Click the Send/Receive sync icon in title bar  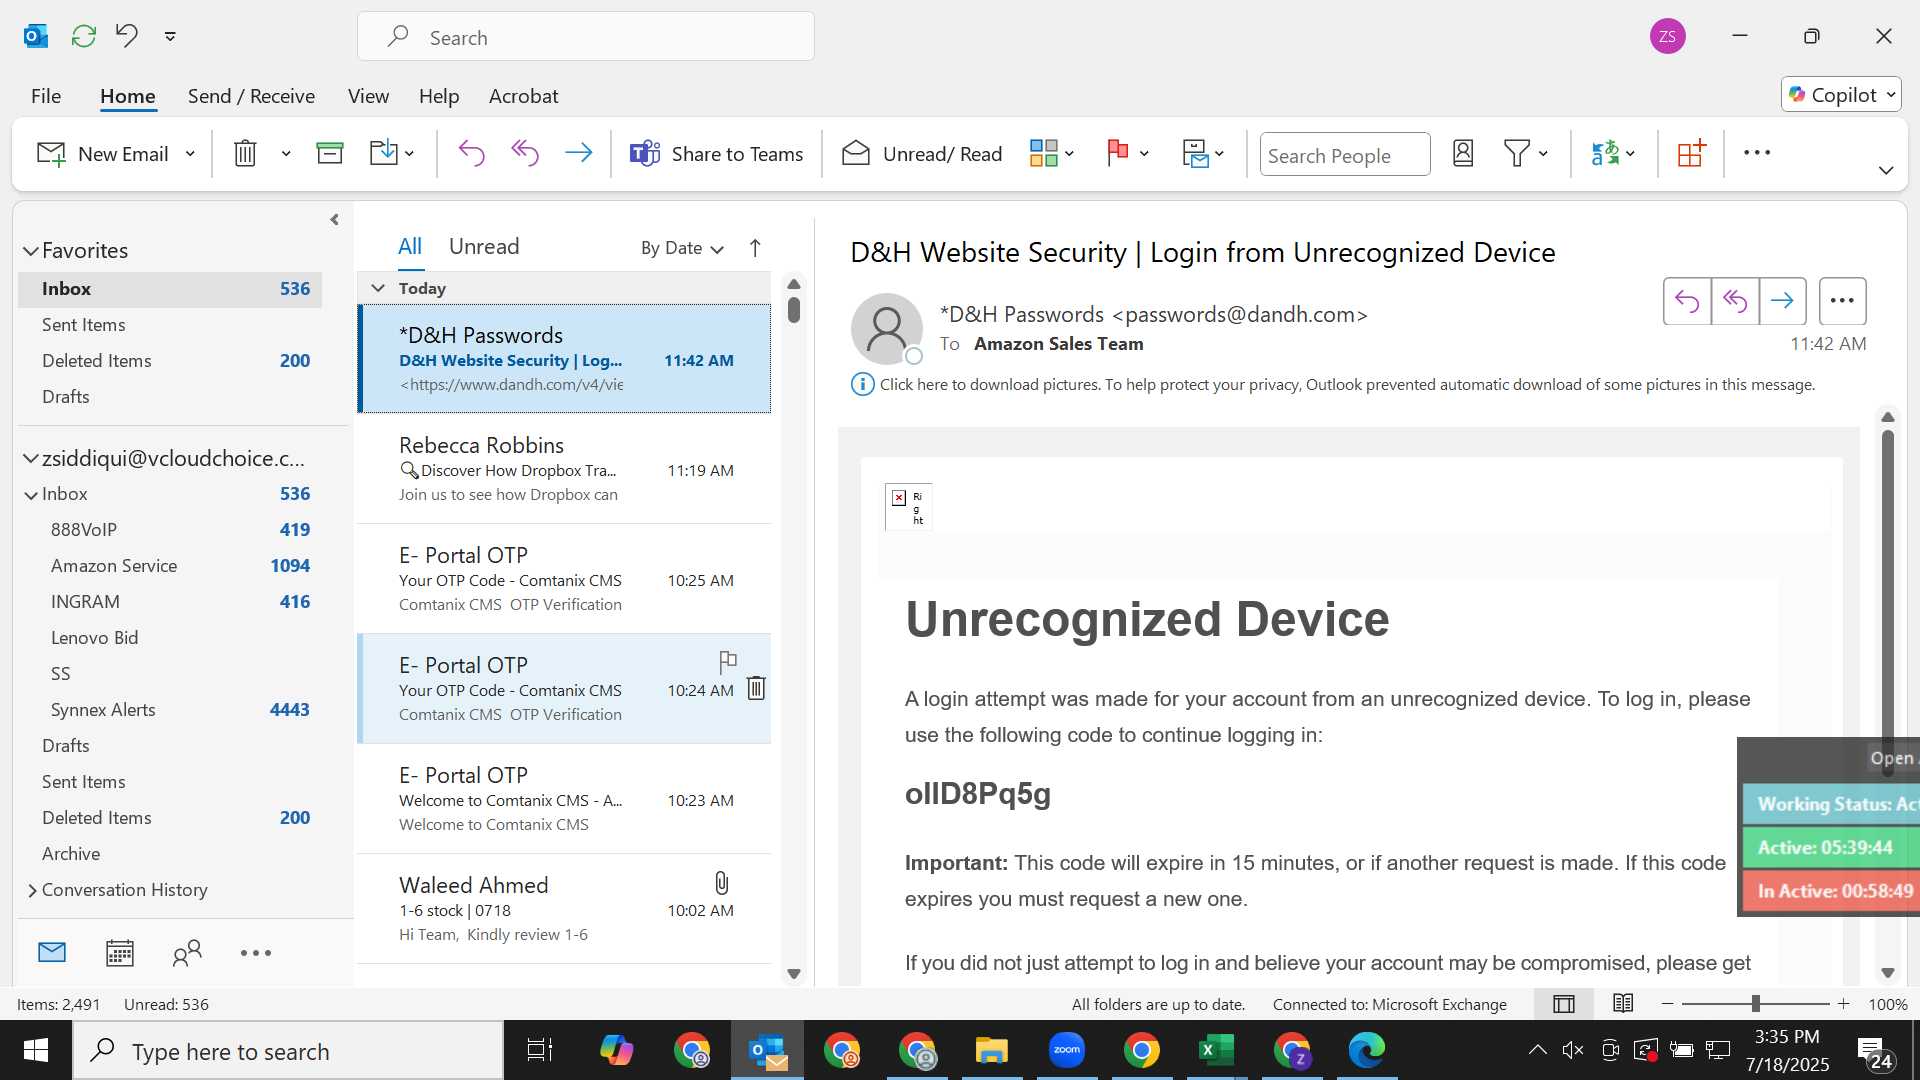tap(84, 37)
